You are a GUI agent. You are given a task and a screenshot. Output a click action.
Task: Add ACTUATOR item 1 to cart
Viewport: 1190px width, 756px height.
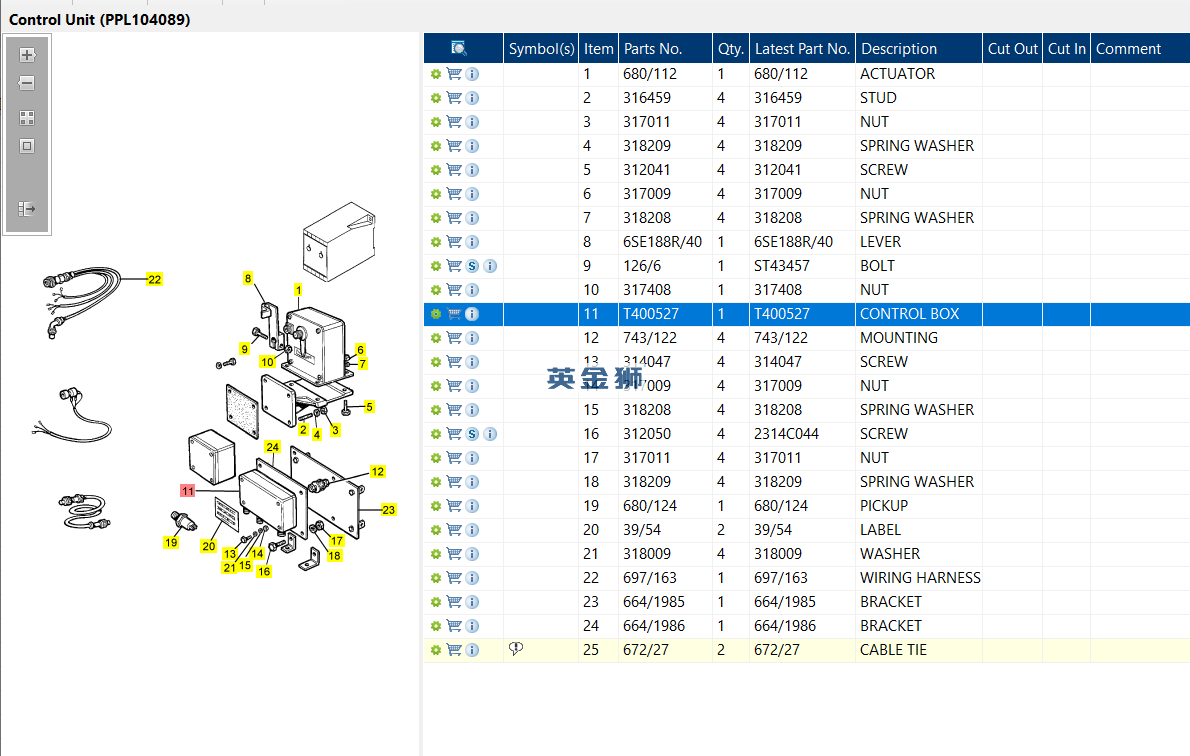coord(454,74)
